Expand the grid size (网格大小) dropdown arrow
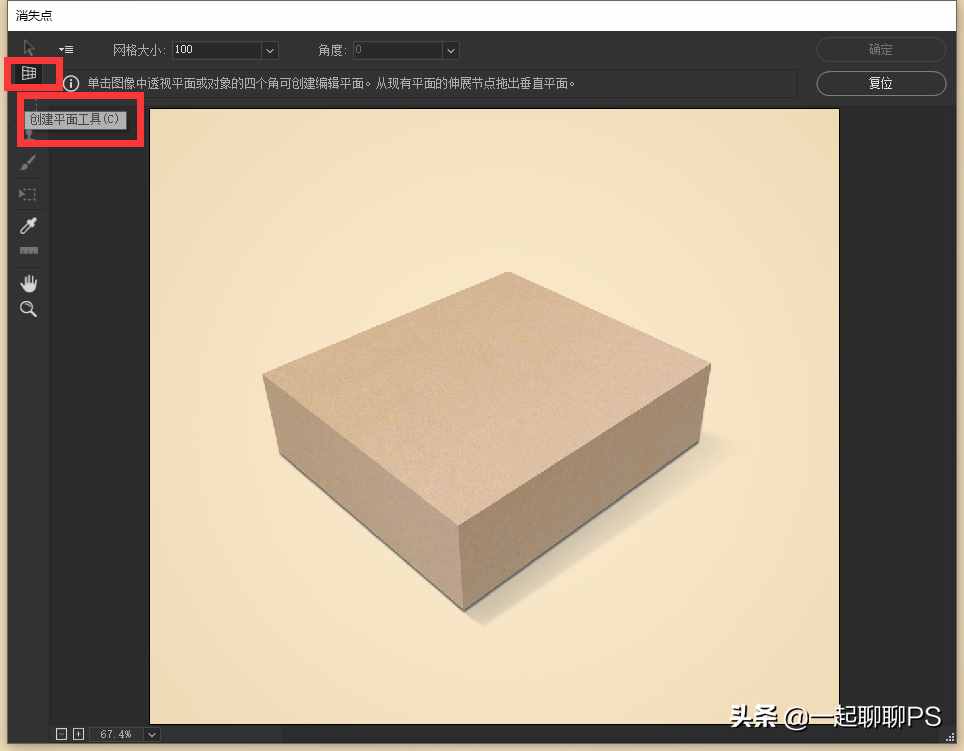 (270, 50)
